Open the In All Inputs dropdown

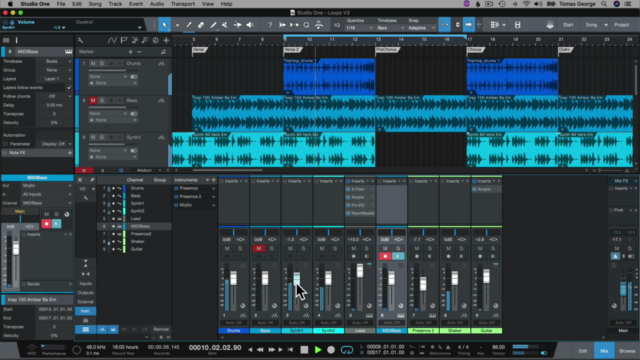47,194
